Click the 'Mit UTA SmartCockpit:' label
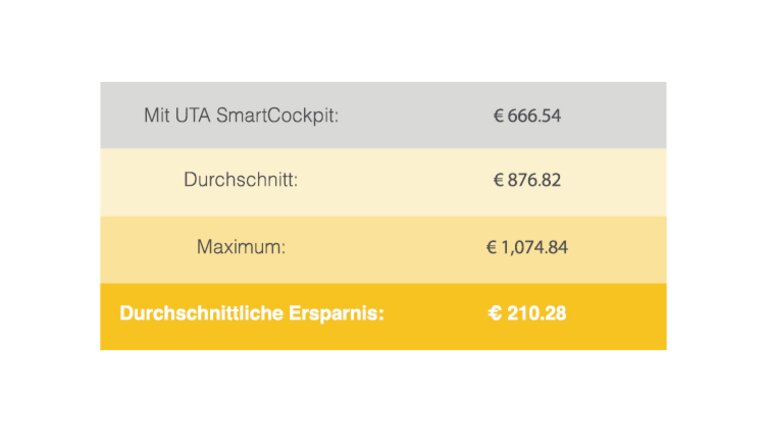This screenshot has width=768, height=432. (x=241, y=116)
